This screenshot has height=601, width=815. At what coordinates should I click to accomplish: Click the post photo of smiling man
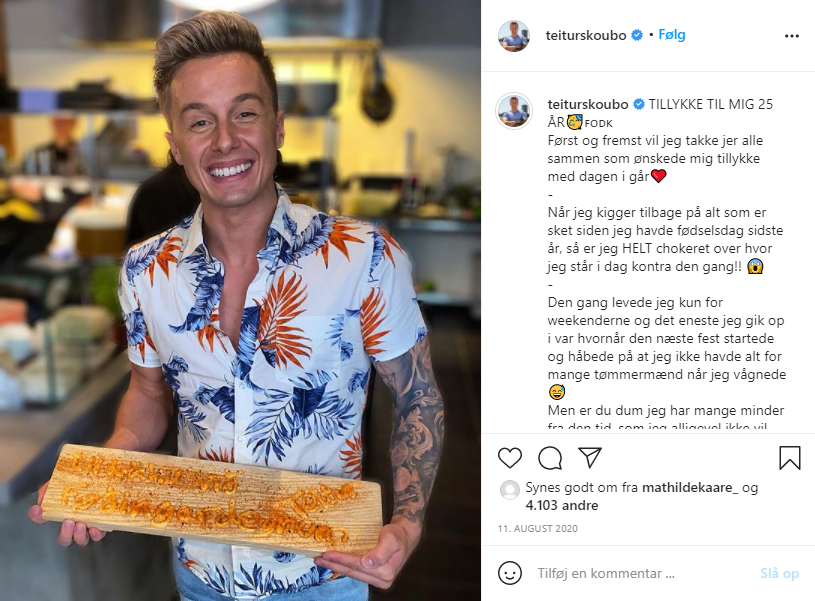pos(240,300)
